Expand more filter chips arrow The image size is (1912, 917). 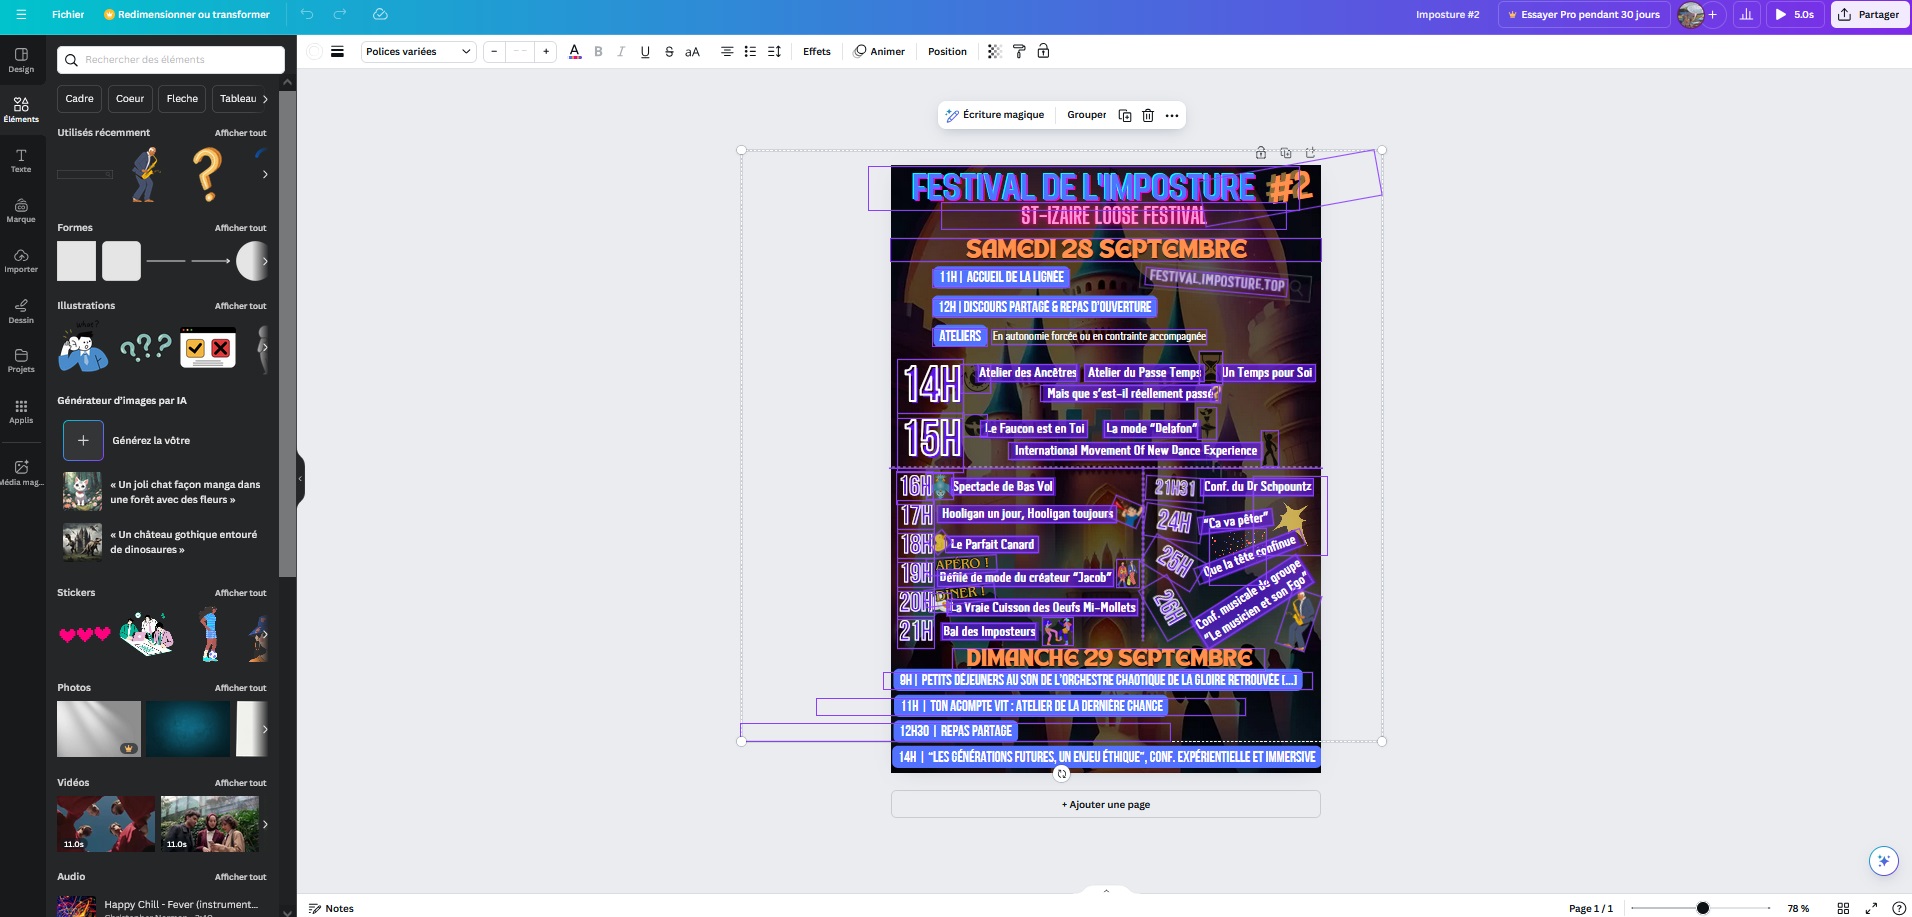(x=265, y=99)
